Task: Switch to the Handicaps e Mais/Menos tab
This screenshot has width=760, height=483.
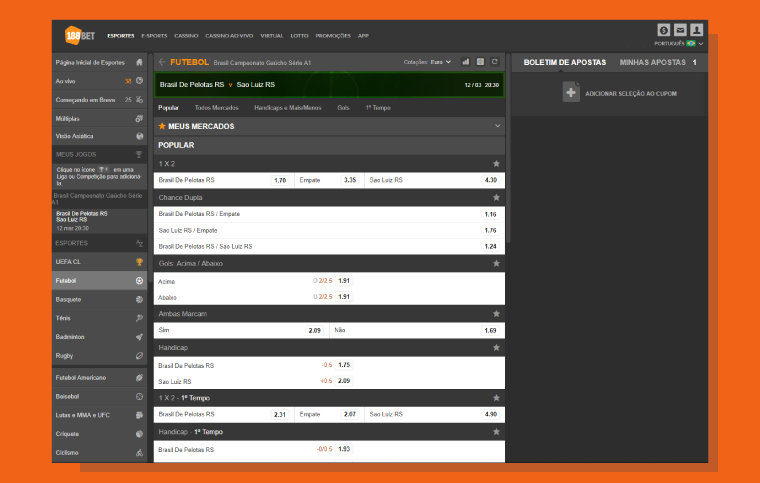Action: [288, 108]
